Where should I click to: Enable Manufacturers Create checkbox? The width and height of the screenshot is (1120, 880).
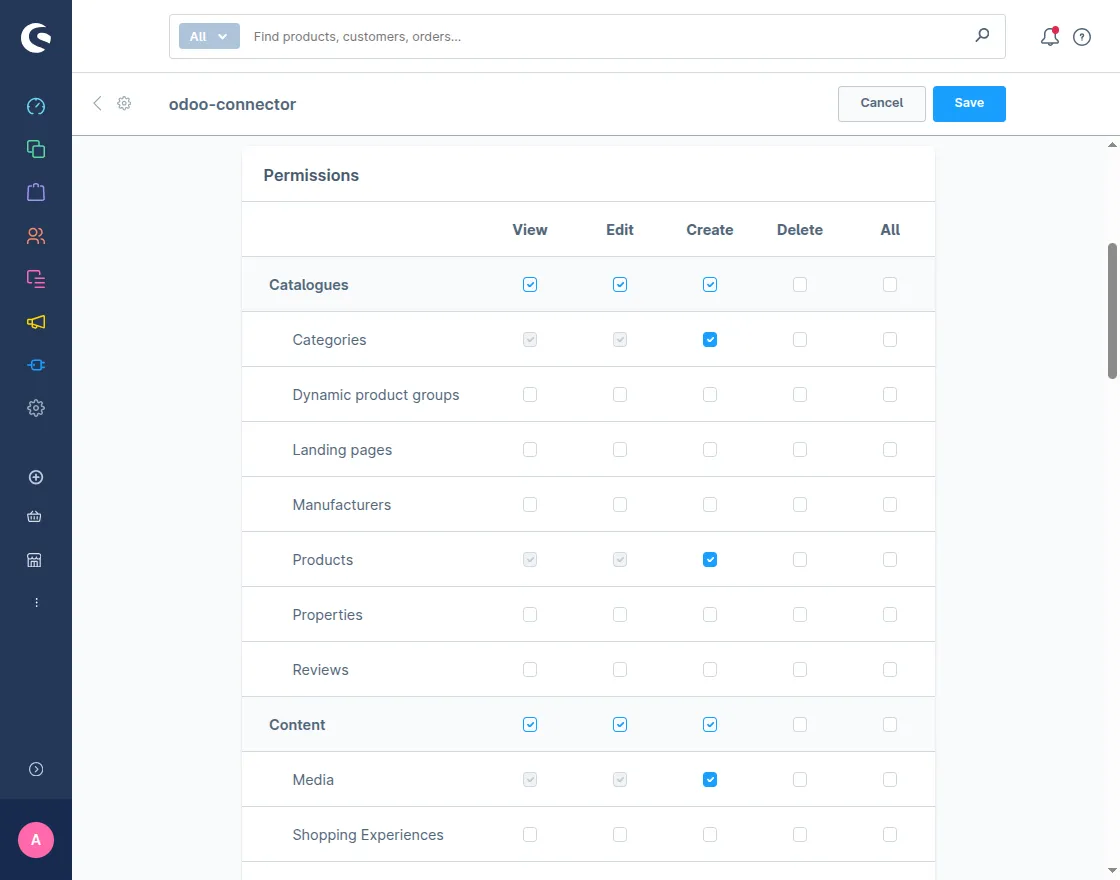(710, 504)
